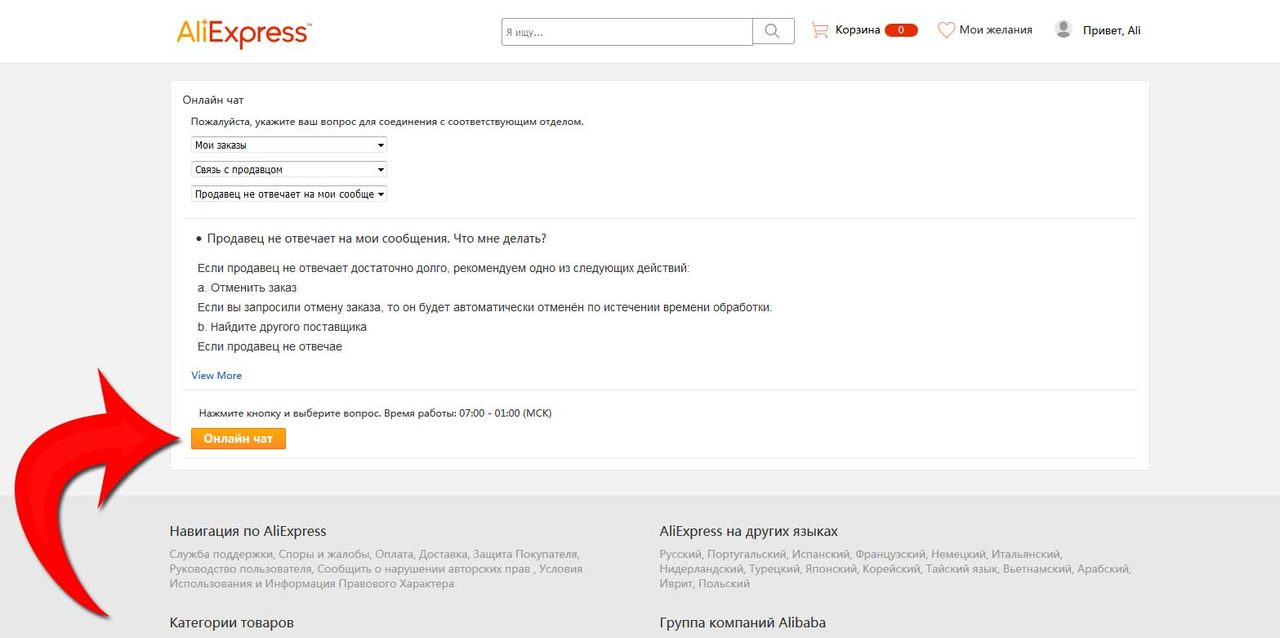
Task: Click the View More link
Action: [217, 375]
